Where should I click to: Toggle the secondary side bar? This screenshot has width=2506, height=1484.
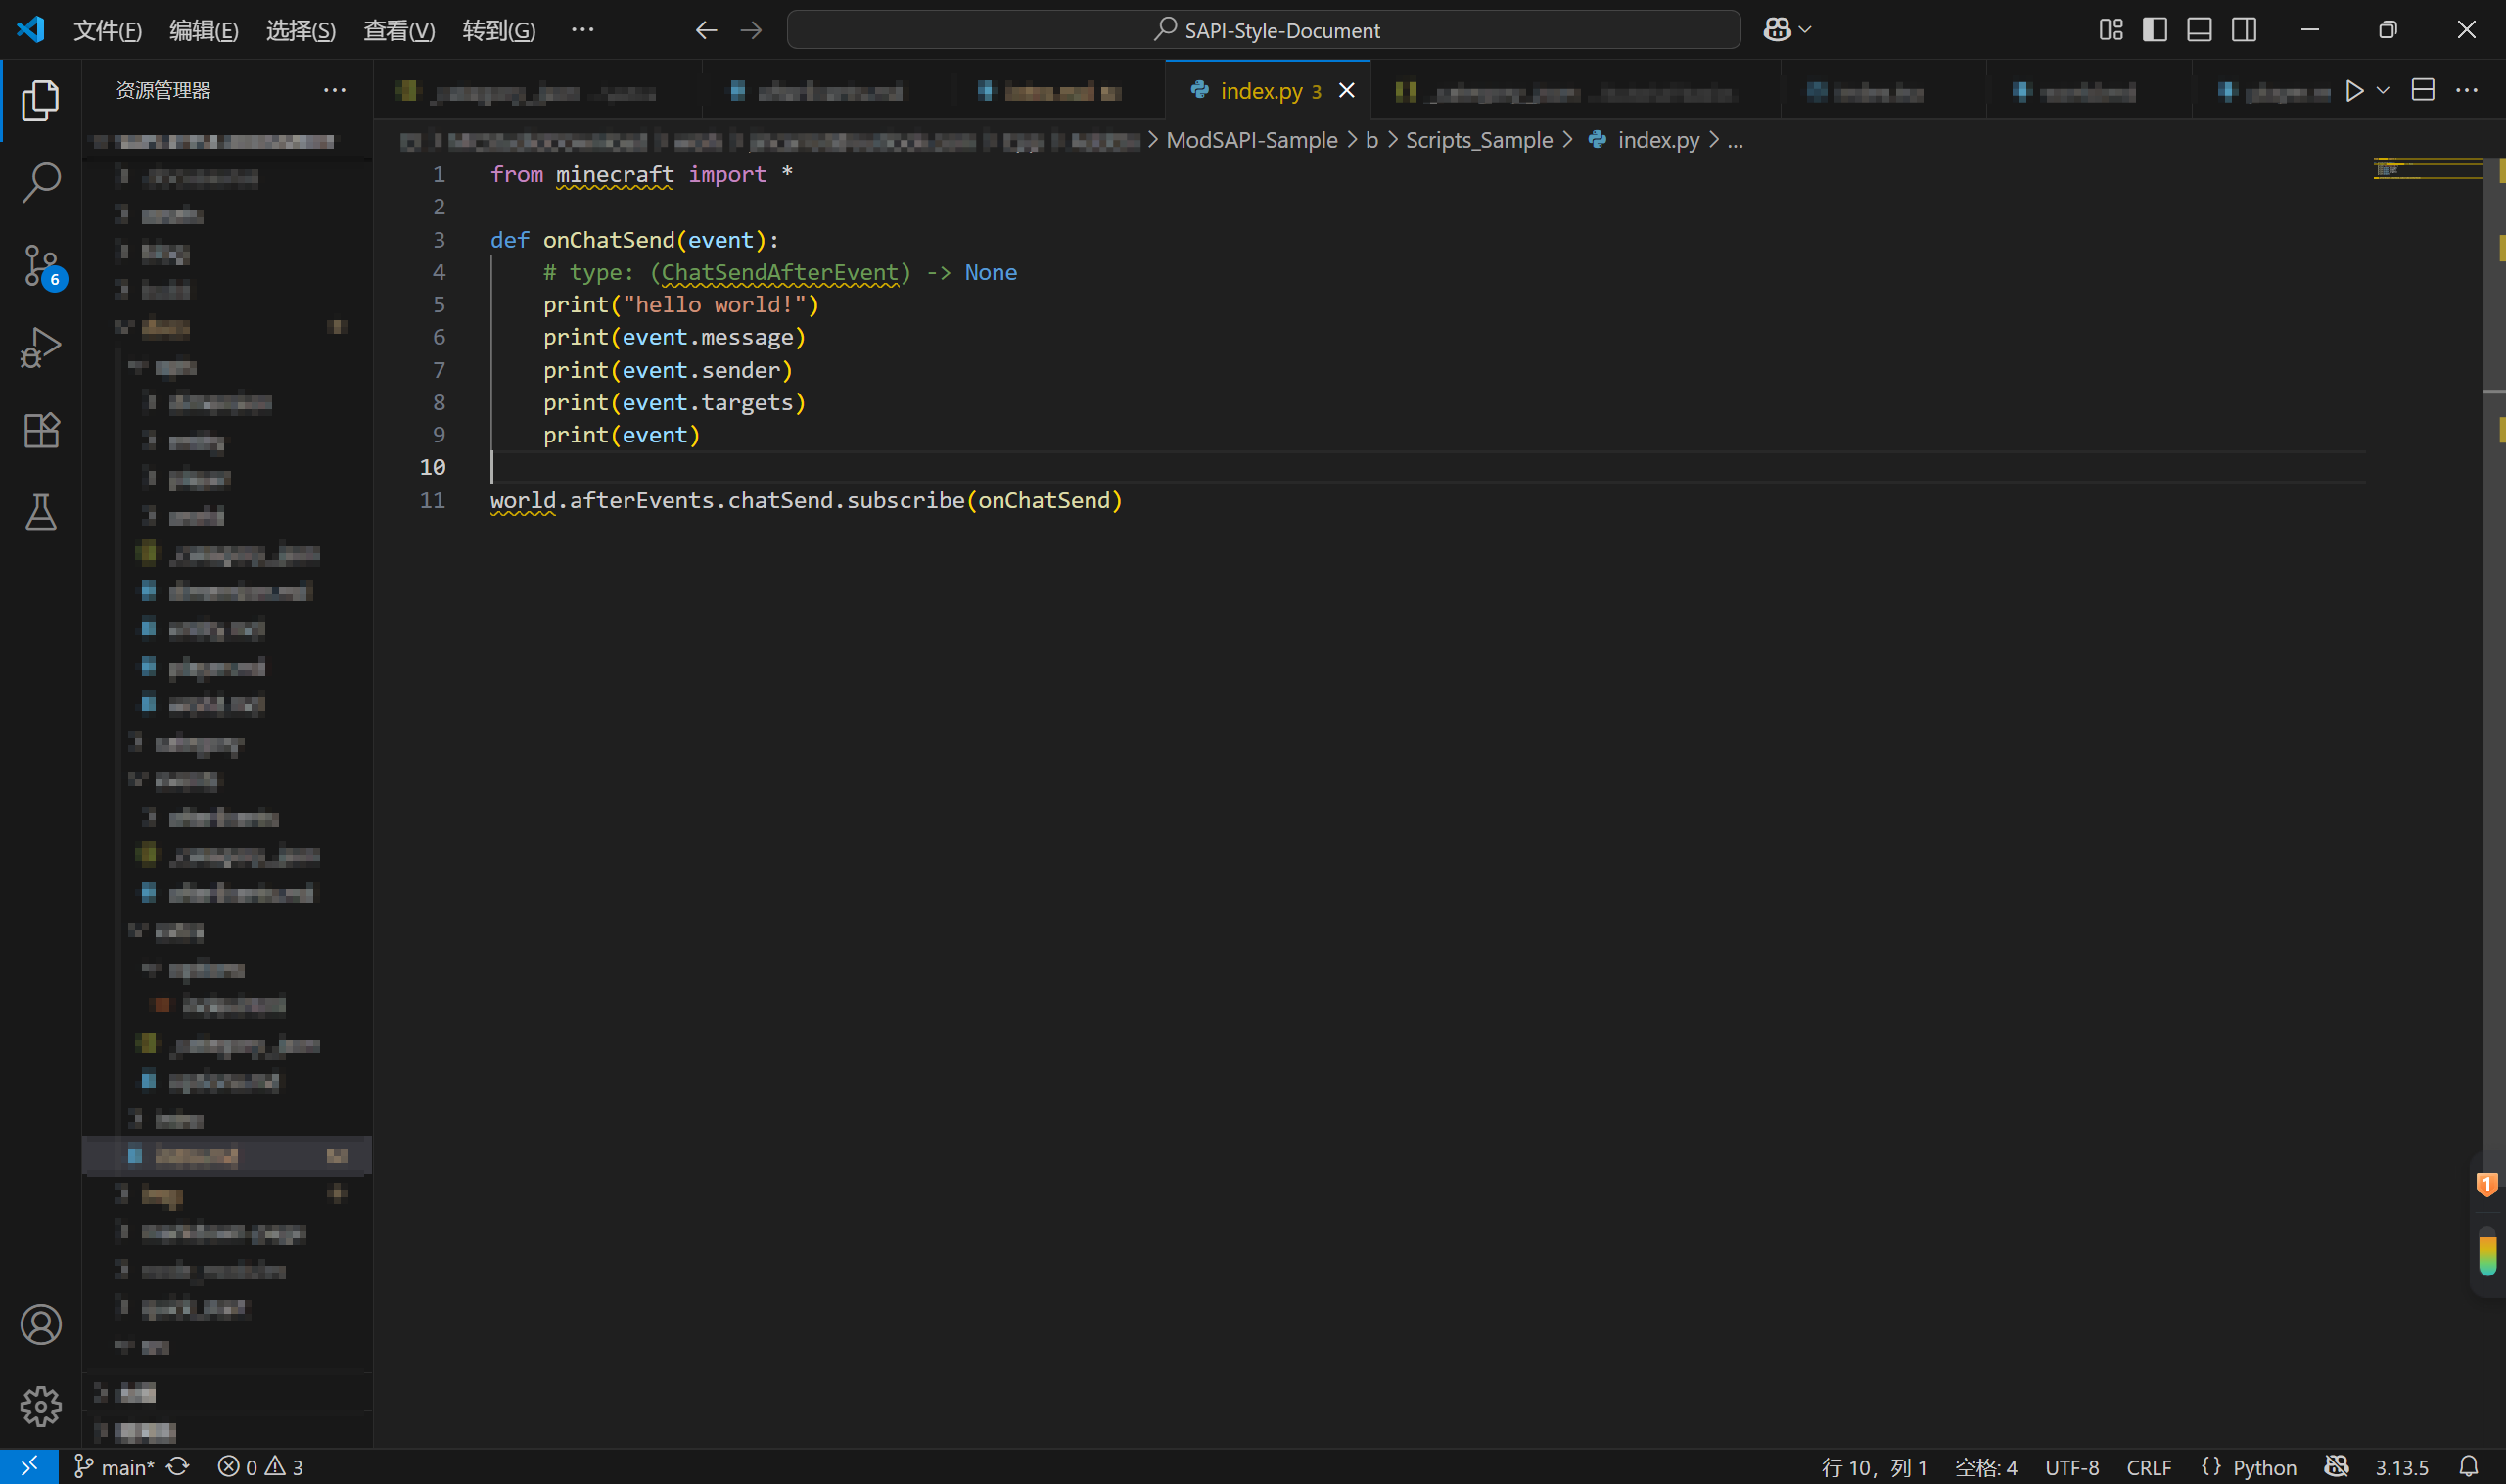tap(2243, 30)
